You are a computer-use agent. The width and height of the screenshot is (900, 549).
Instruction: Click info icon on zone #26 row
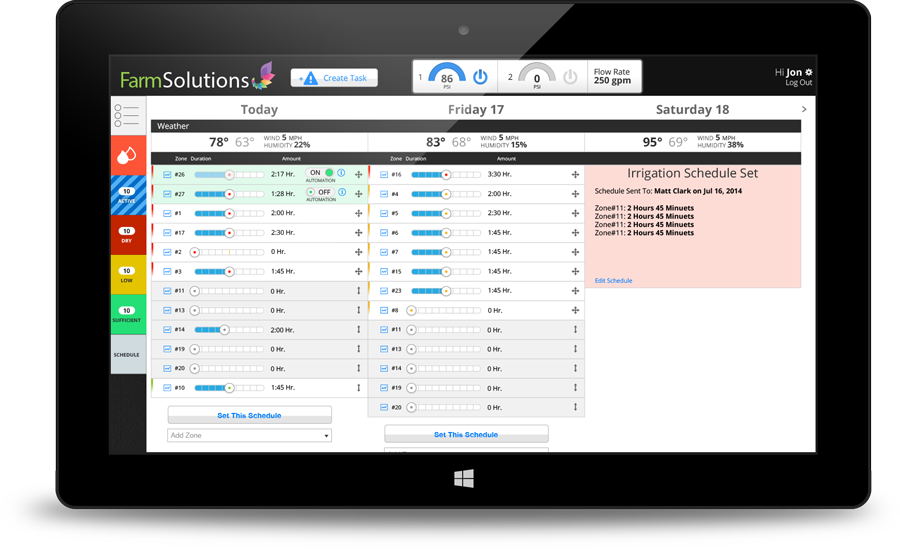coord(341,173)
